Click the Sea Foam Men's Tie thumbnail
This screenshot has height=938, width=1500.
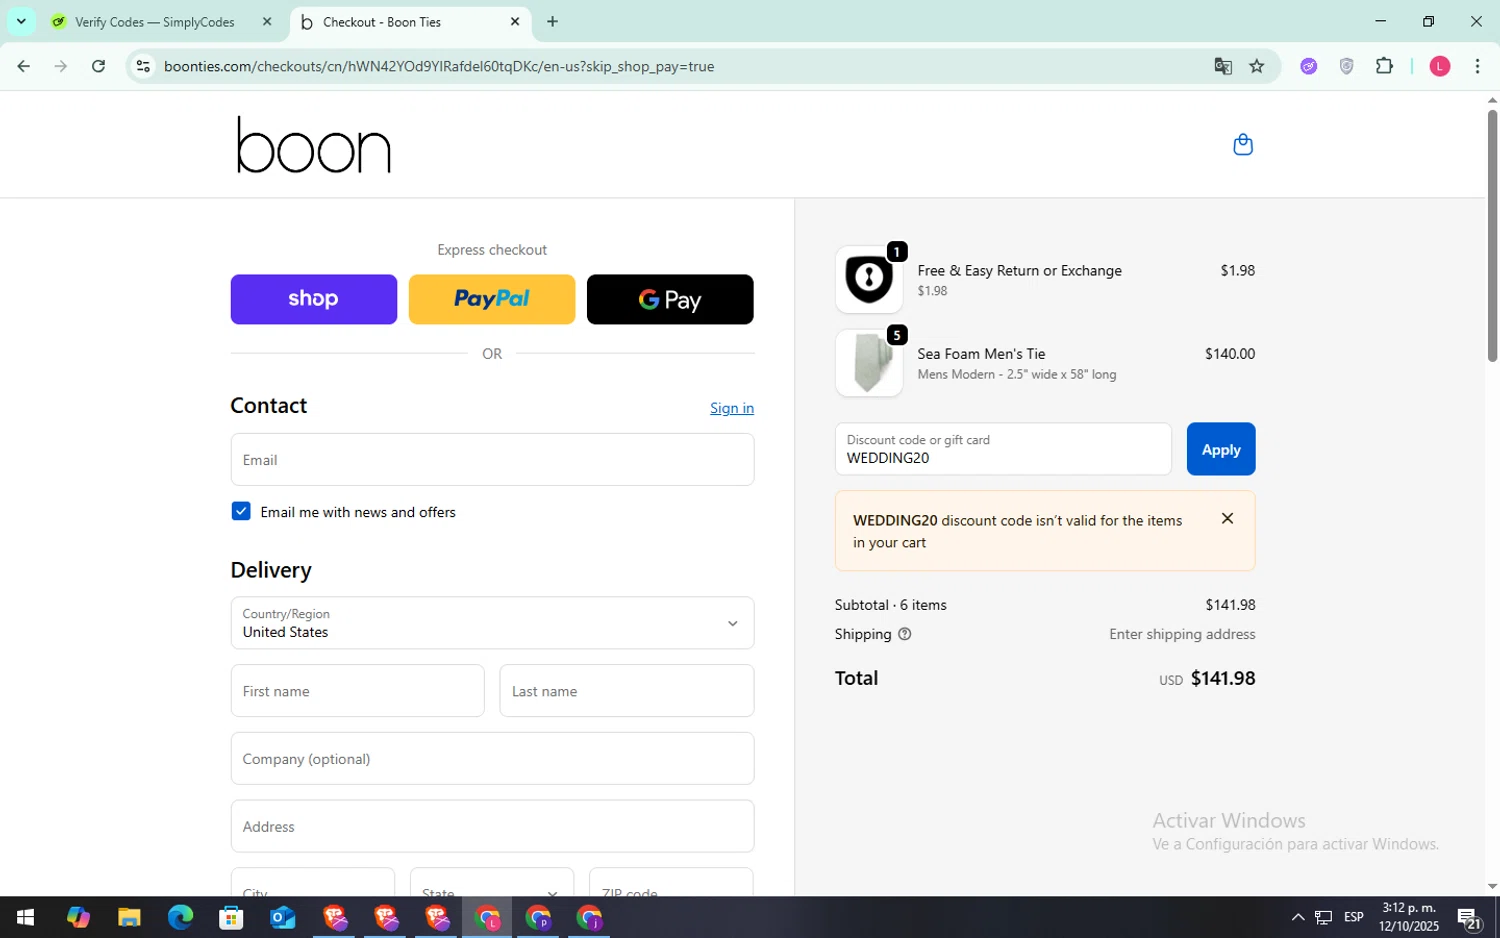tap(869, 363)
